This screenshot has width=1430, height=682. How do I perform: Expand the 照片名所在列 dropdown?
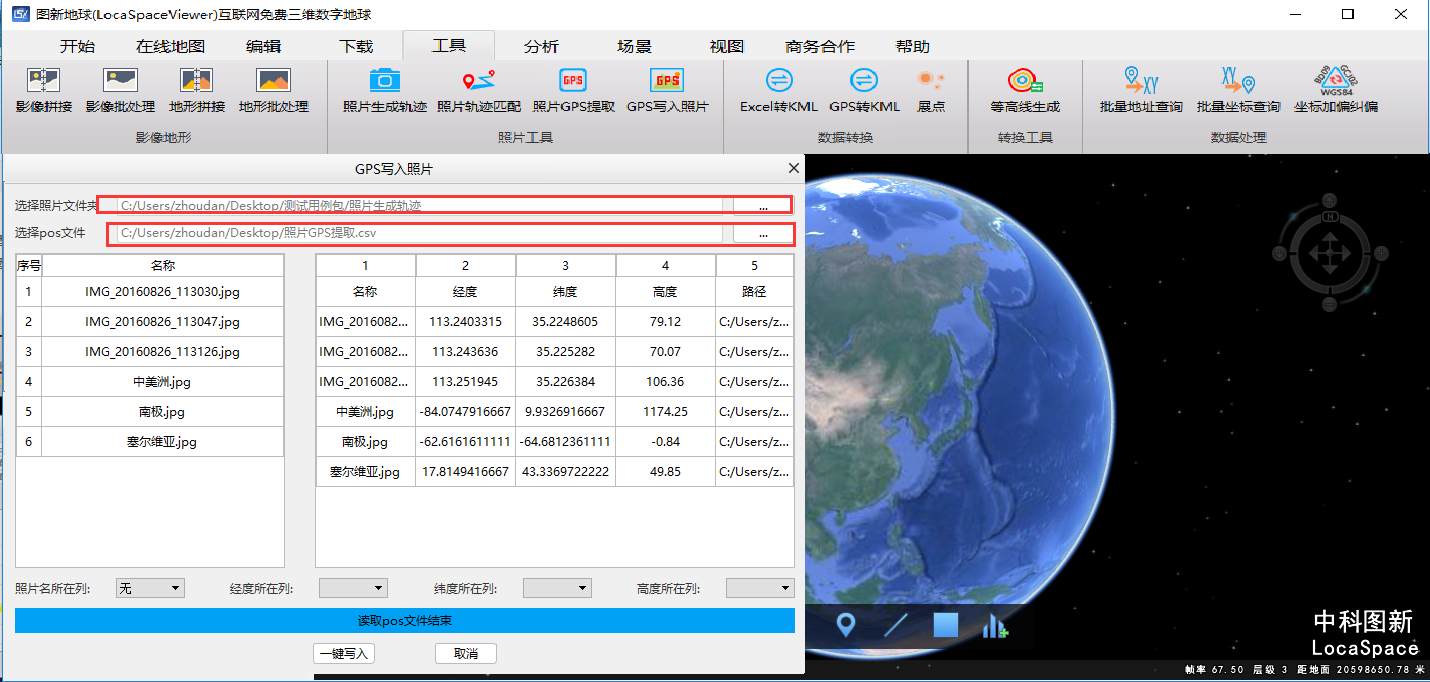151,588
